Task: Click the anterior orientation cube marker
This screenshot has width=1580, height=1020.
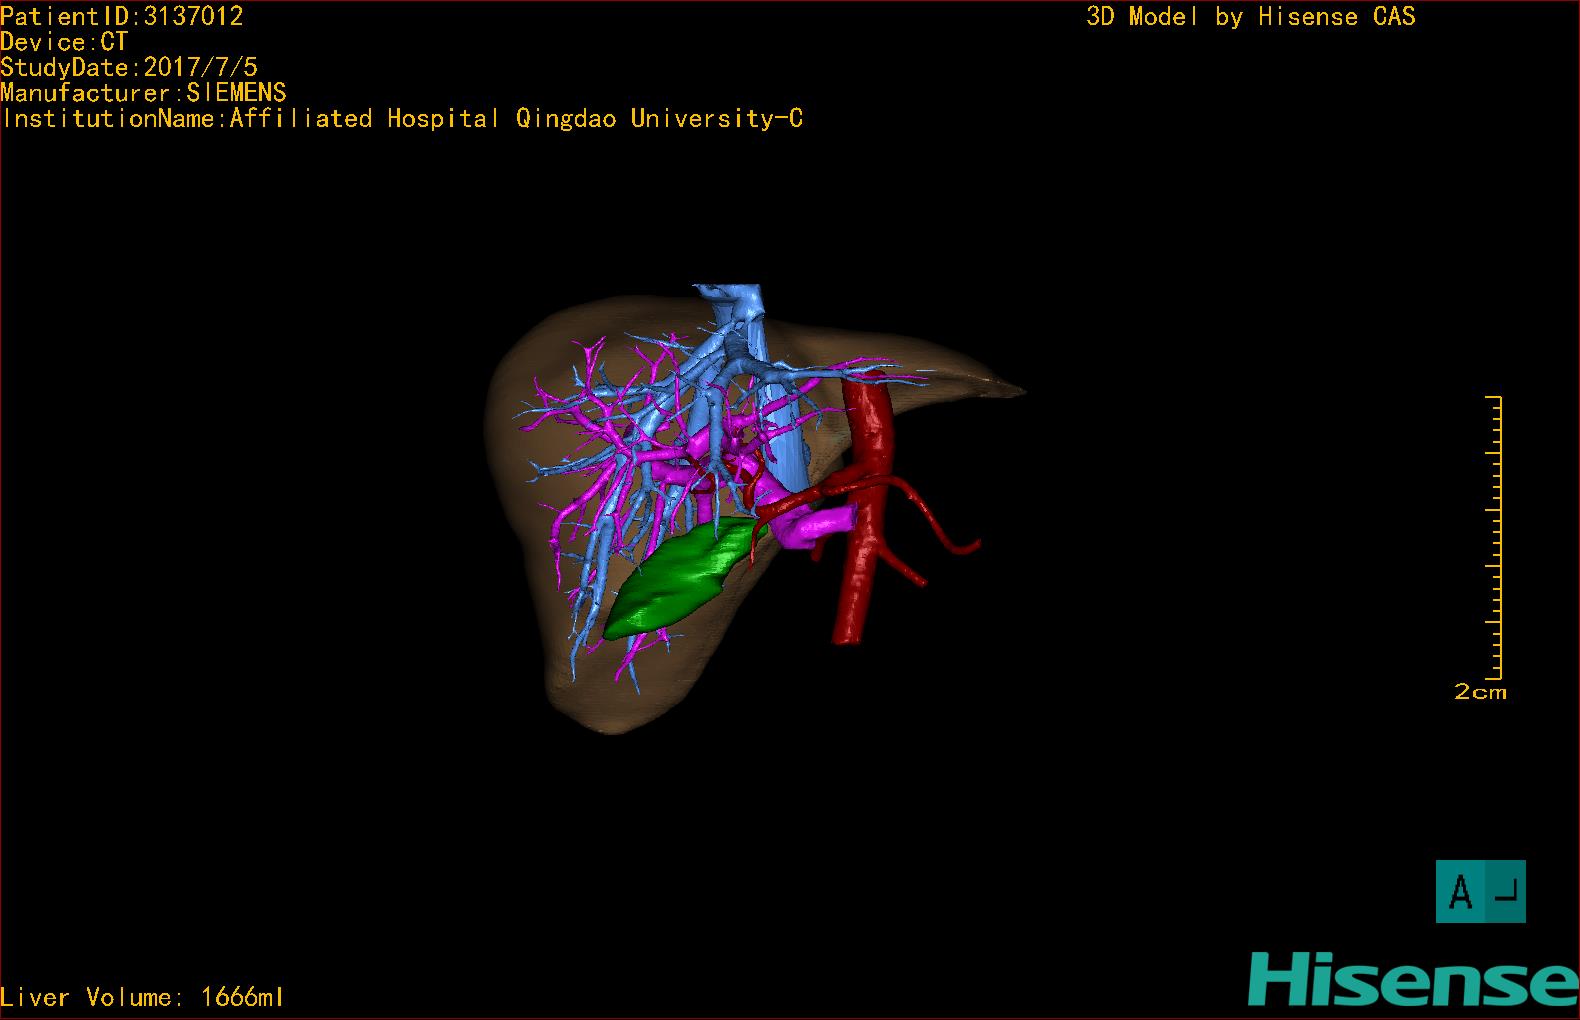Action: tap(1481, 891)
